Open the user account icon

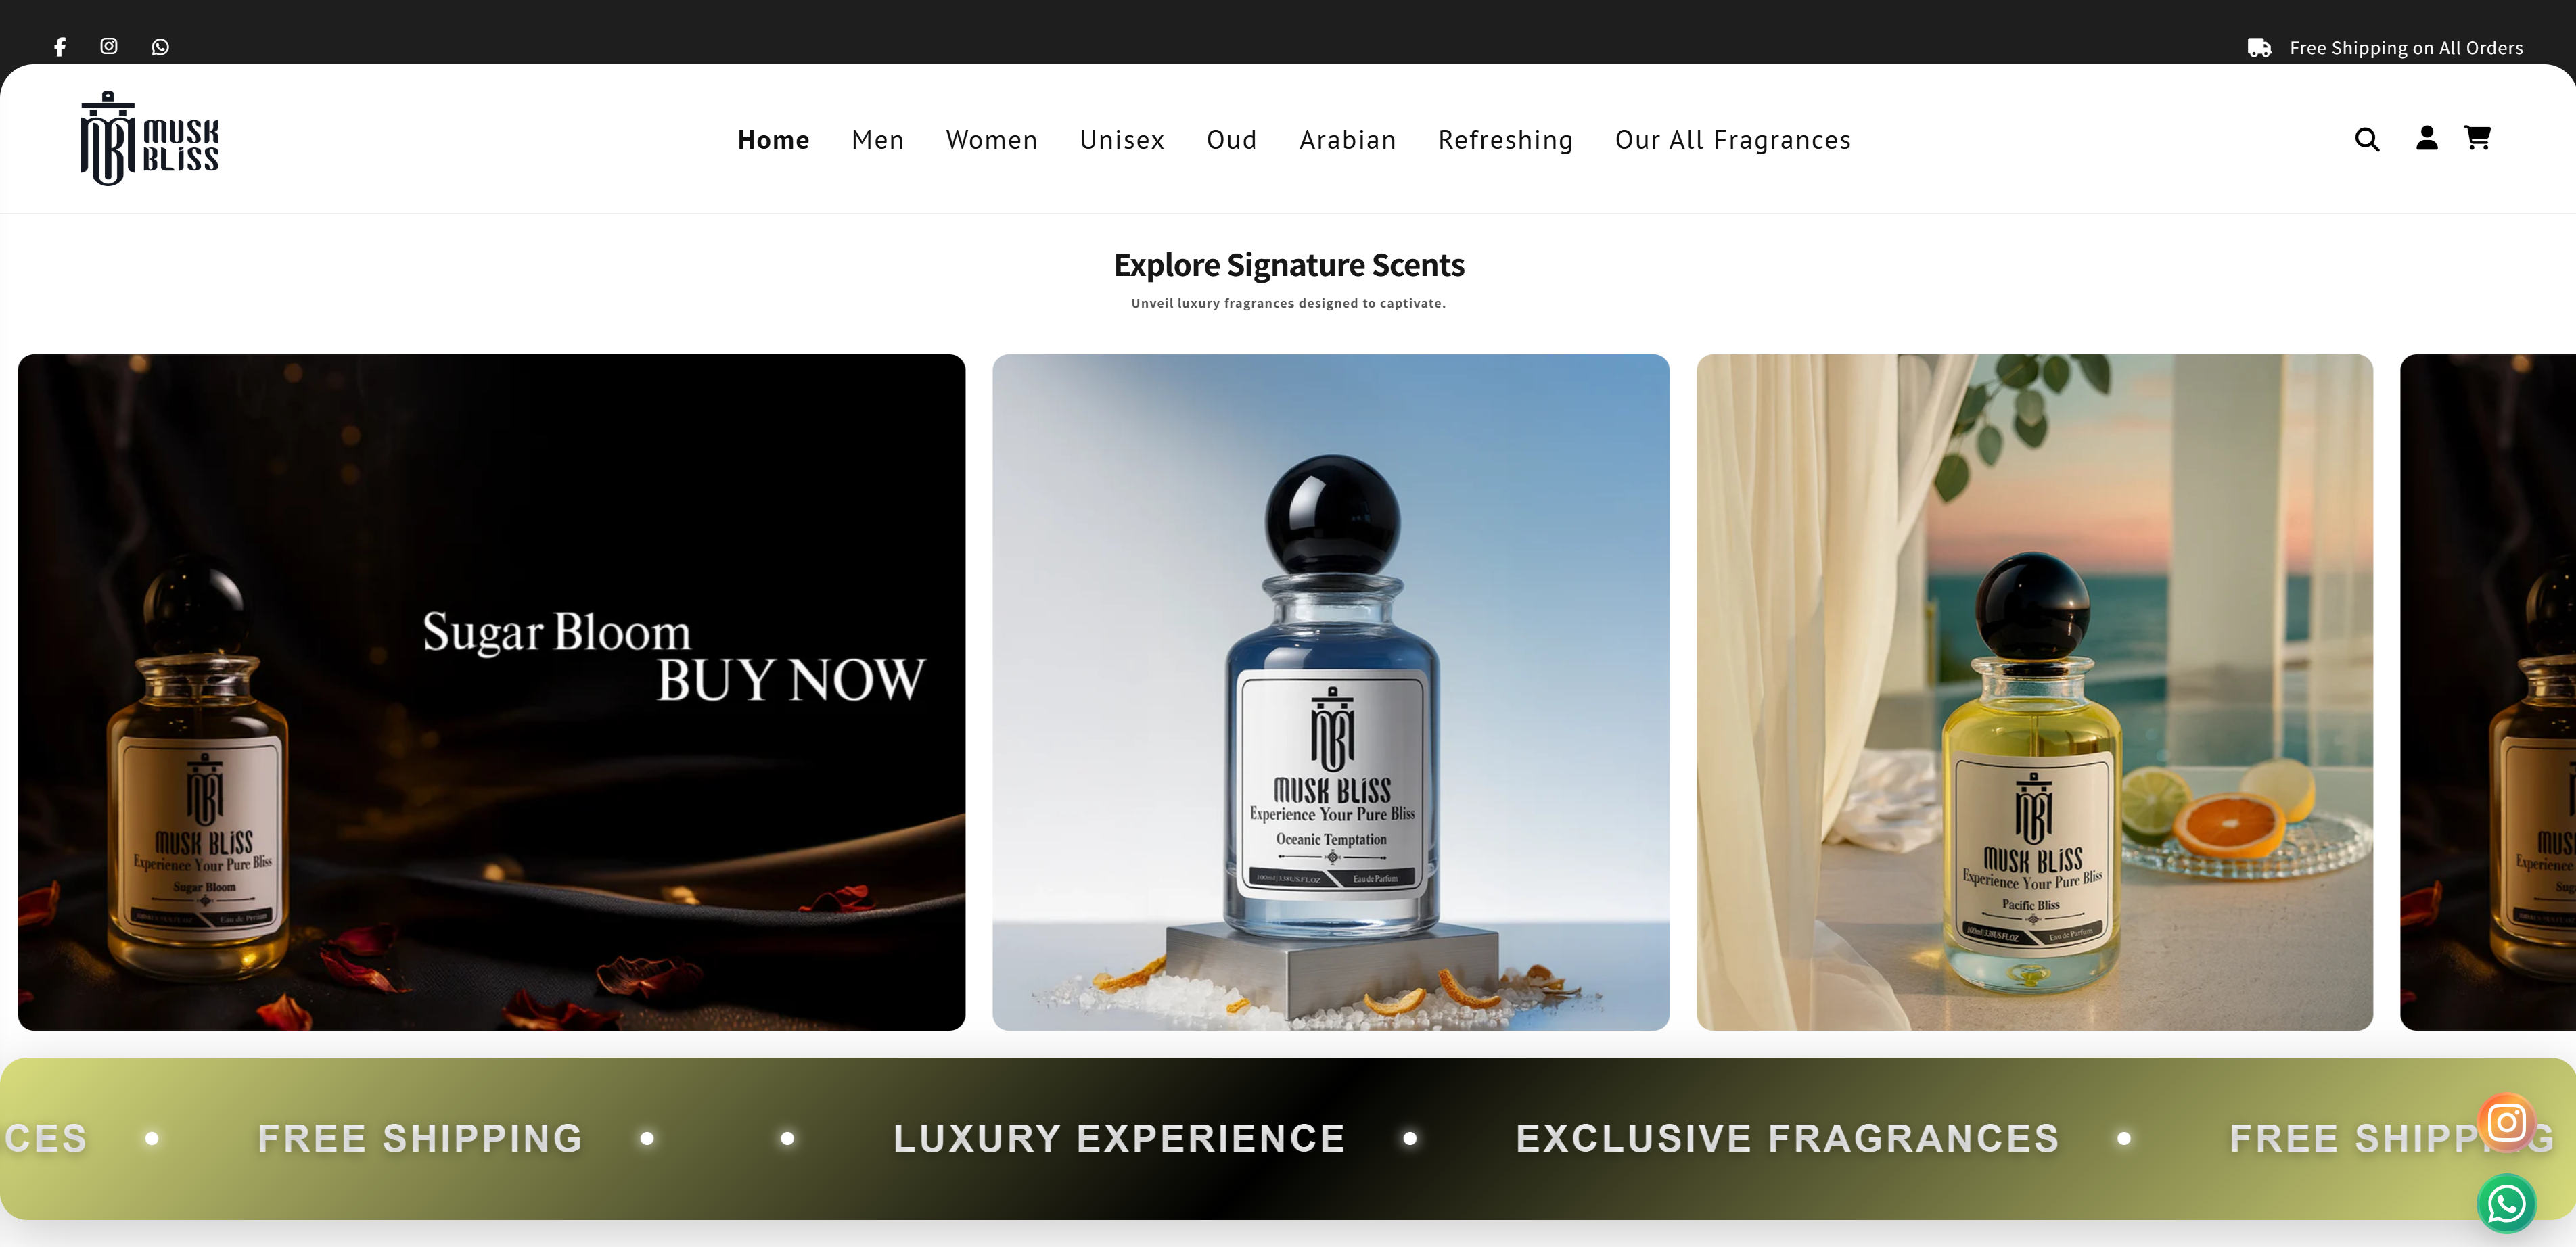(2426, 138)
